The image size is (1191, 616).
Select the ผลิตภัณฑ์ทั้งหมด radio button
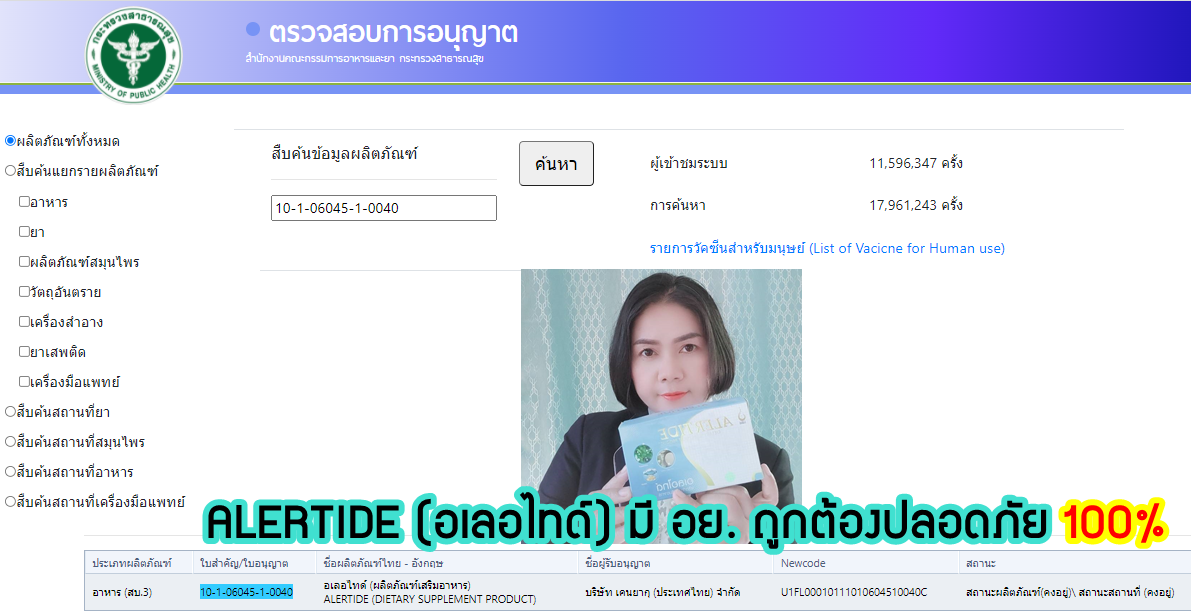(x=11, y=141)
